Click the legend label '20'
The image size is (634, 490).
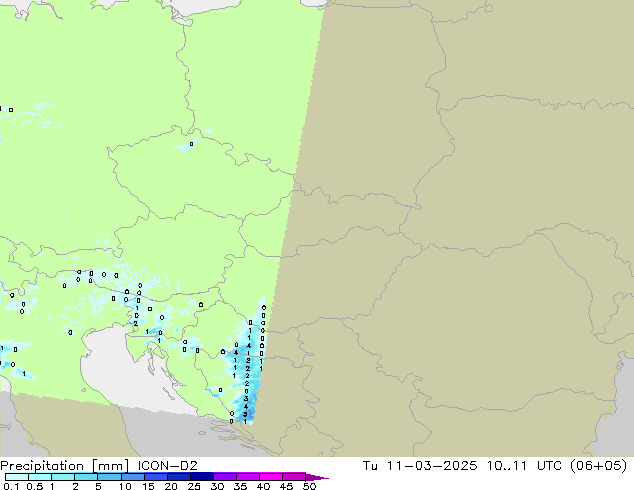point(171,486)
